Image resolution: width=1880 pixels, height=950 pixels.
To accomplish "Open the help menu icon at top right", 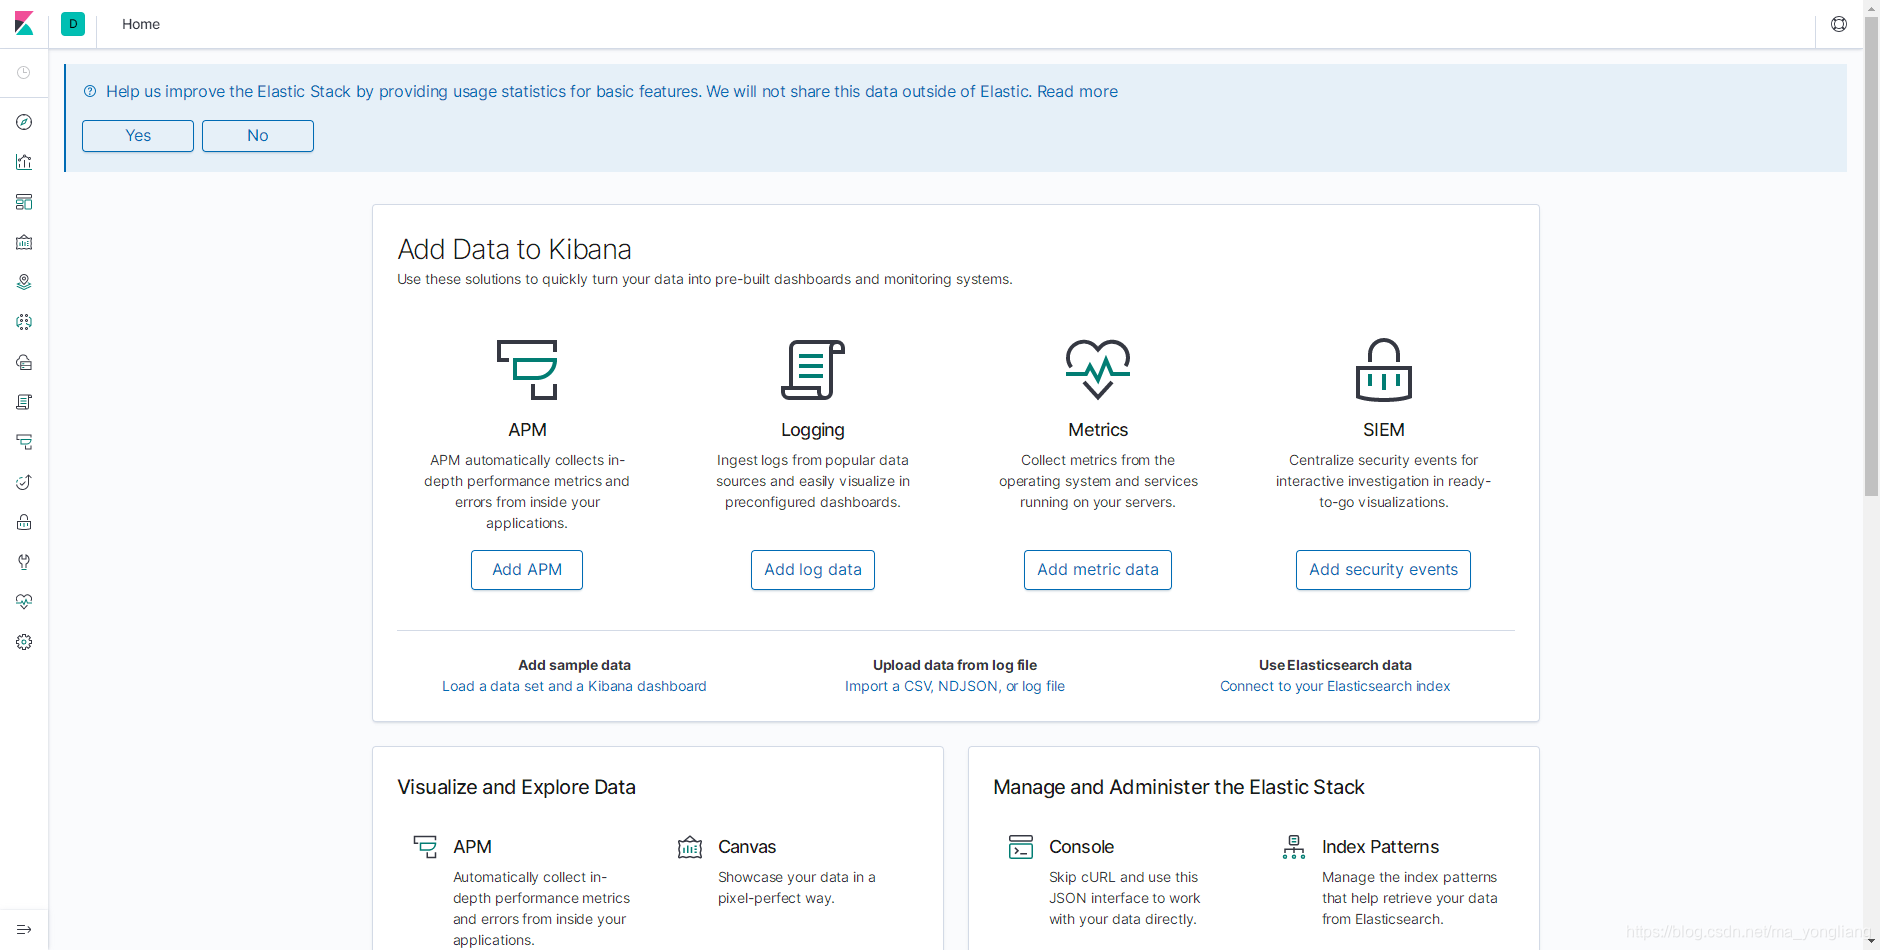I will point(1839,24).
